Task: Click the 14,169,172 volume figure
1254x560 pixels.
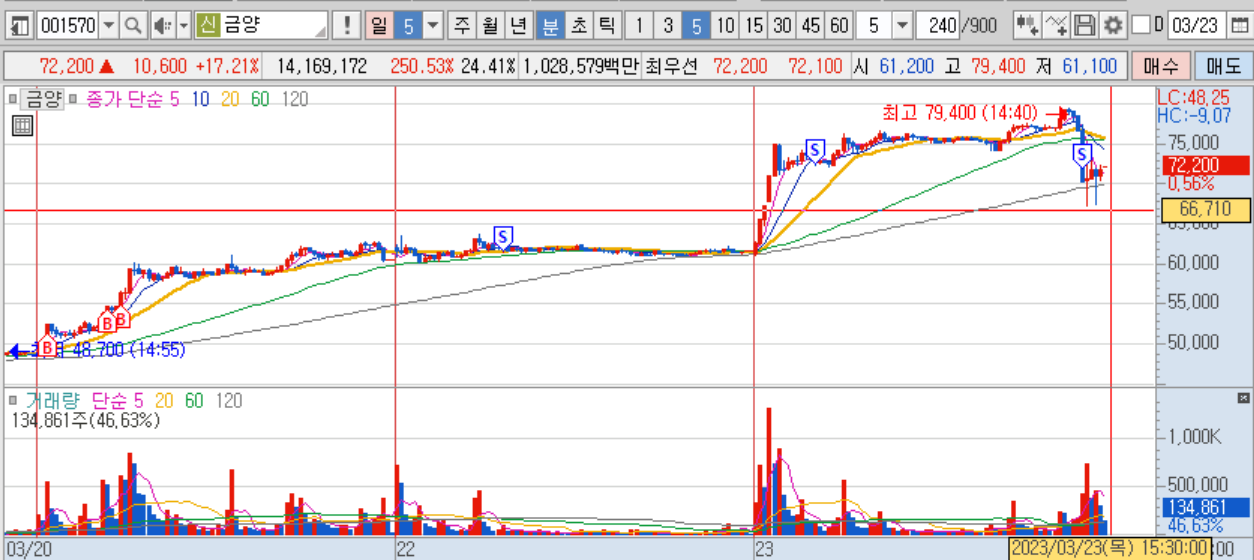Action: 322,67
